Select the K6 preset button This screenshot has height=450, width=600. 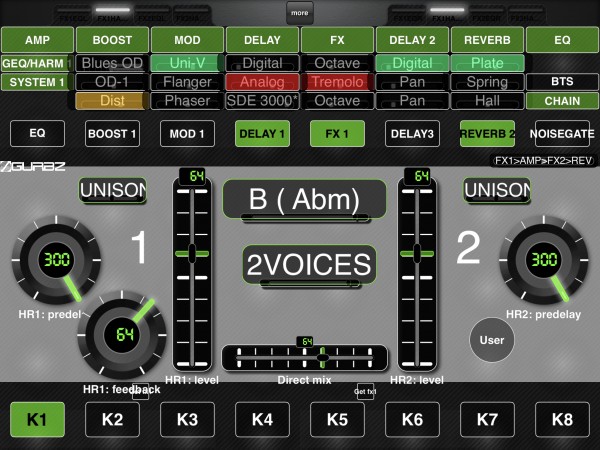coord(412,419)
